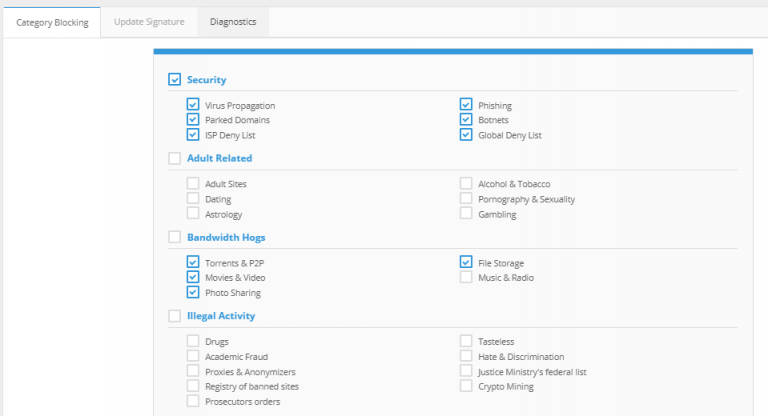Image resolution: width=768 pixels, height=416 pixels.
Task: Enable Crypto Mining blocking
Action: 466,386
